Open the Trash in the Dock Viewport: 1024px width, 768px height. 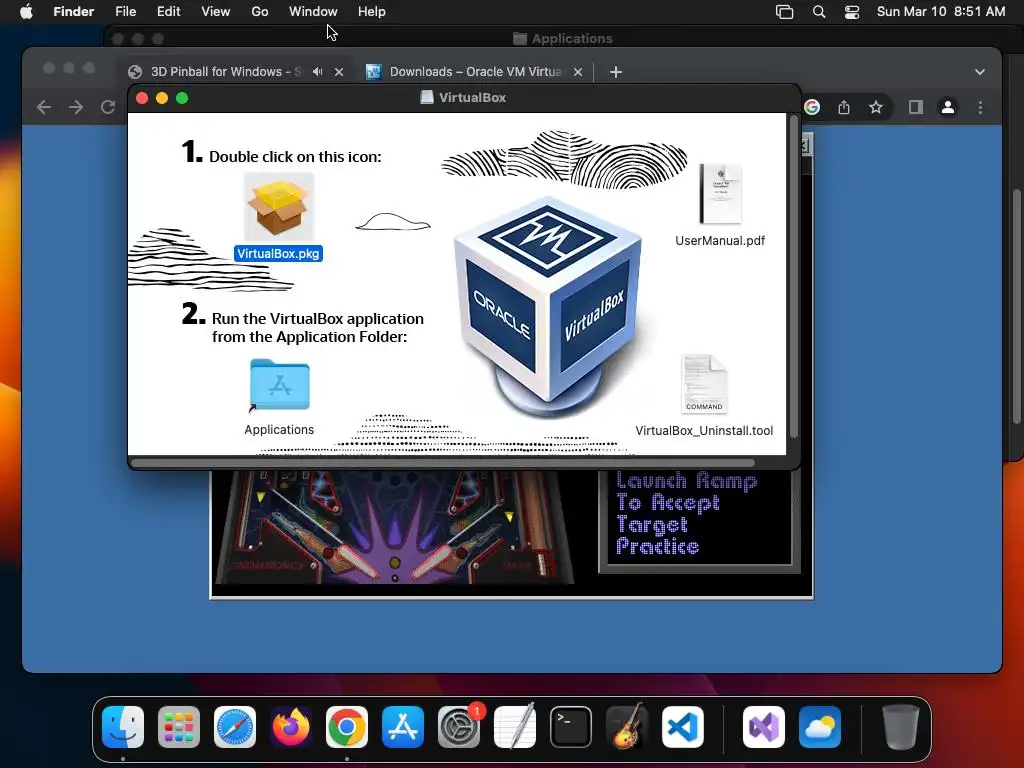click(x=901, y=727)
